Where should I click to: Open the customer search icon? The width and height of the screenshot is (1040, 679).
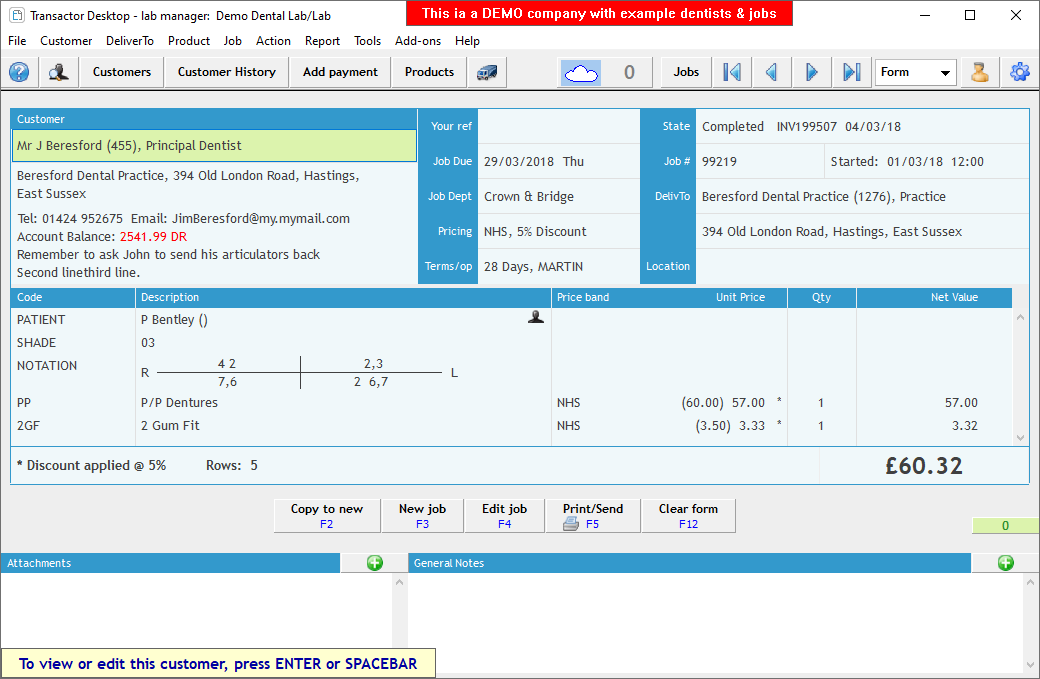59,72
